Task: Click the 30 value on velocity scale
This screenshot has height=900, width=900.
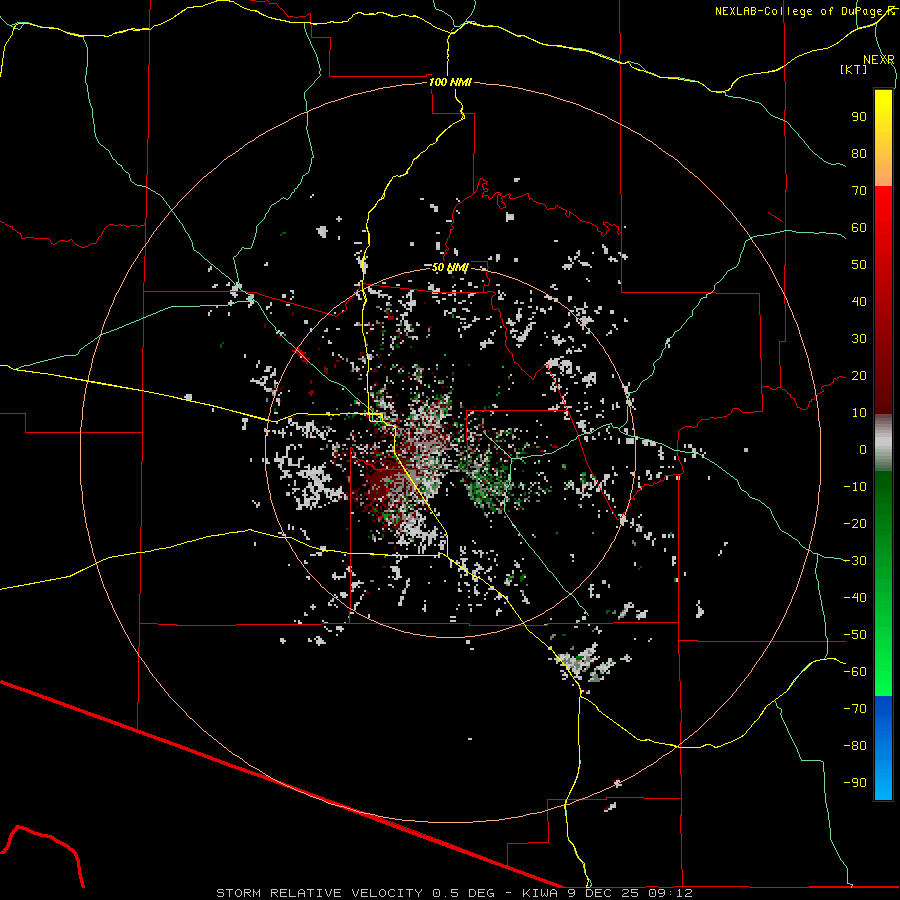Action: point(859,339)
